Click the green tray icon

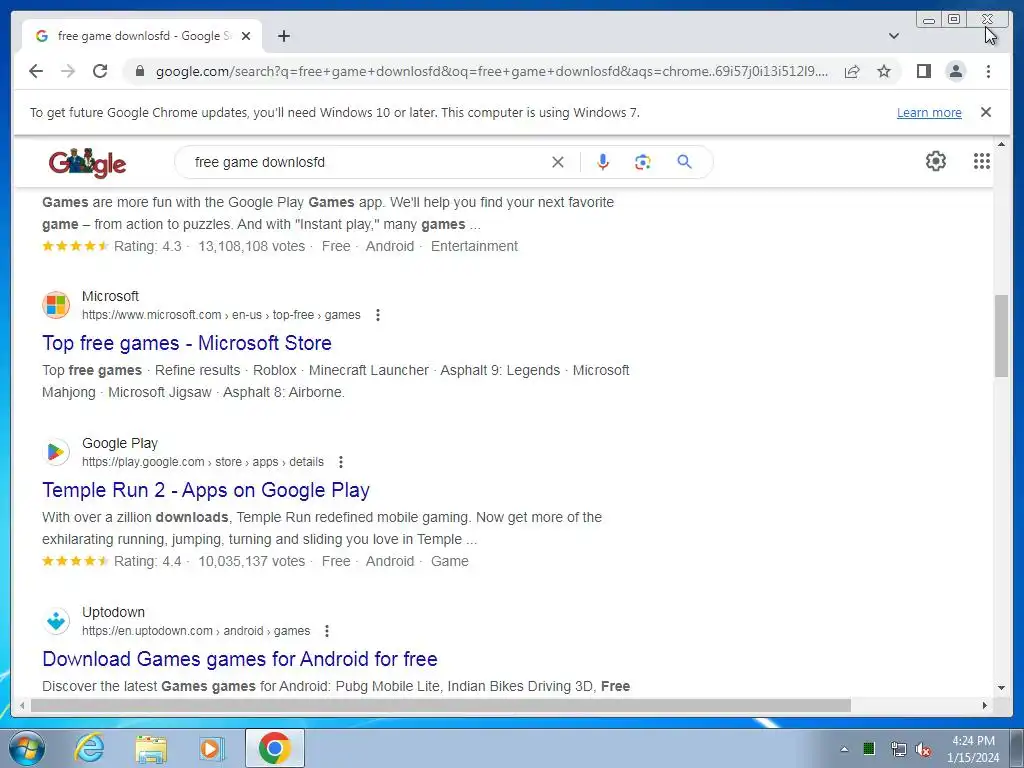point(869,749)
